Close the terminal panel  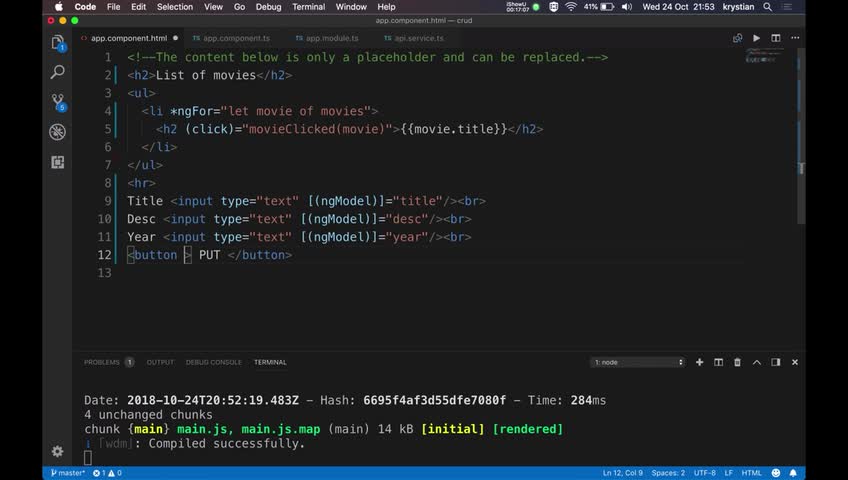point(795,362)
